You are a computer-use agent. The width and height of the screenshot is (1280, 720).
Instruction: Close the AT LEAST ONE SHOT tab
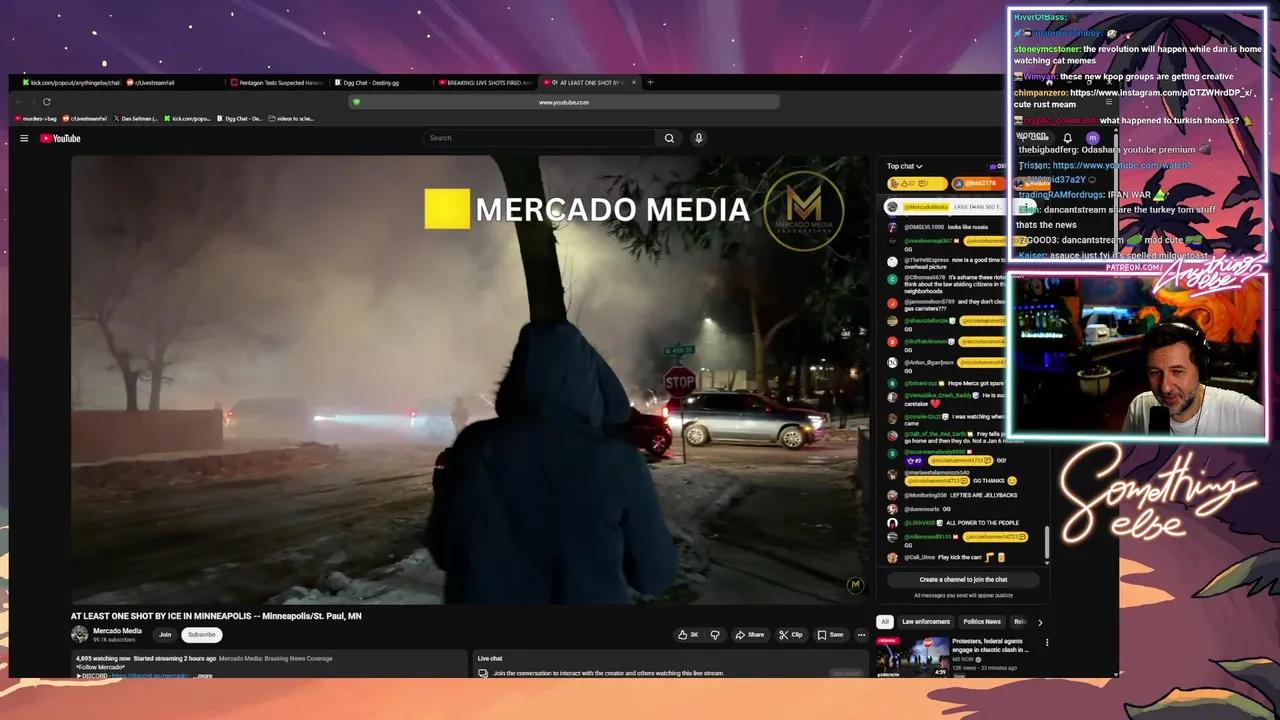pyautogui.click(x=633, y=83)
